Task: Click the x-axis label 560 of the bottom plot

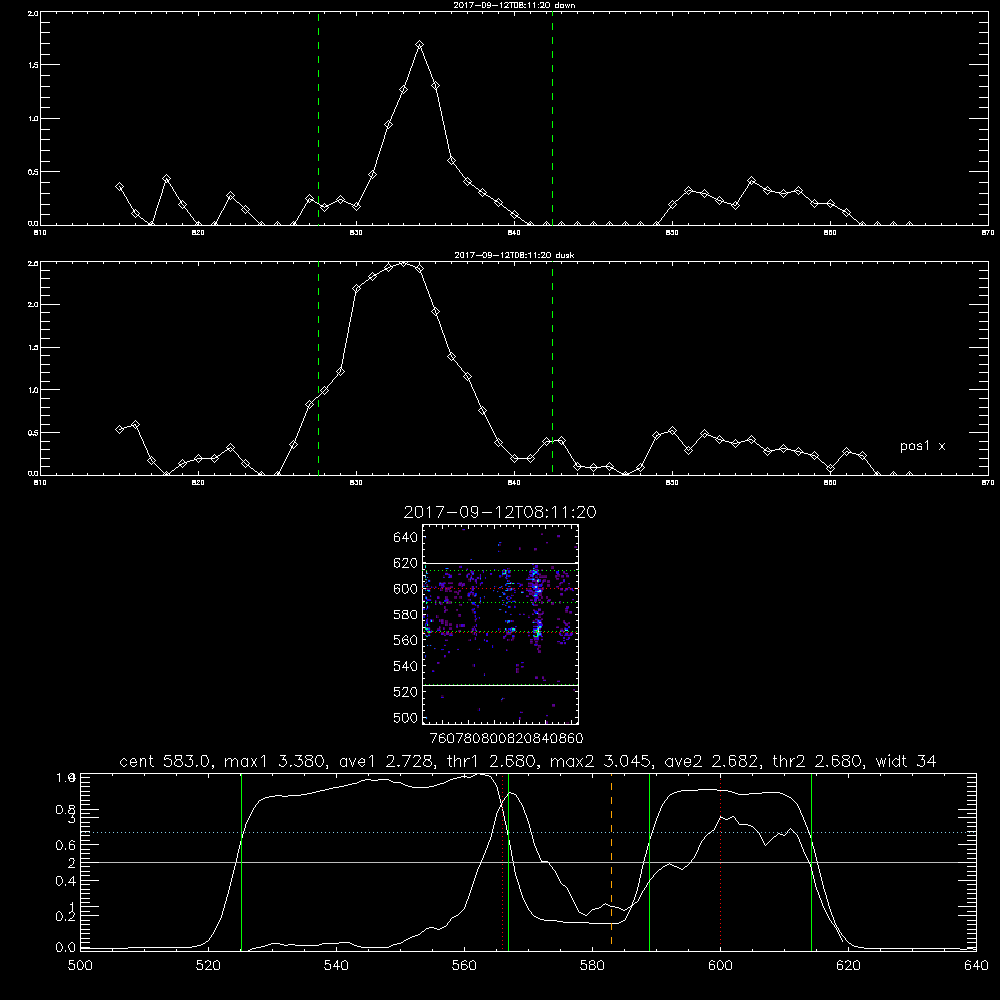Action: point(464,966)
